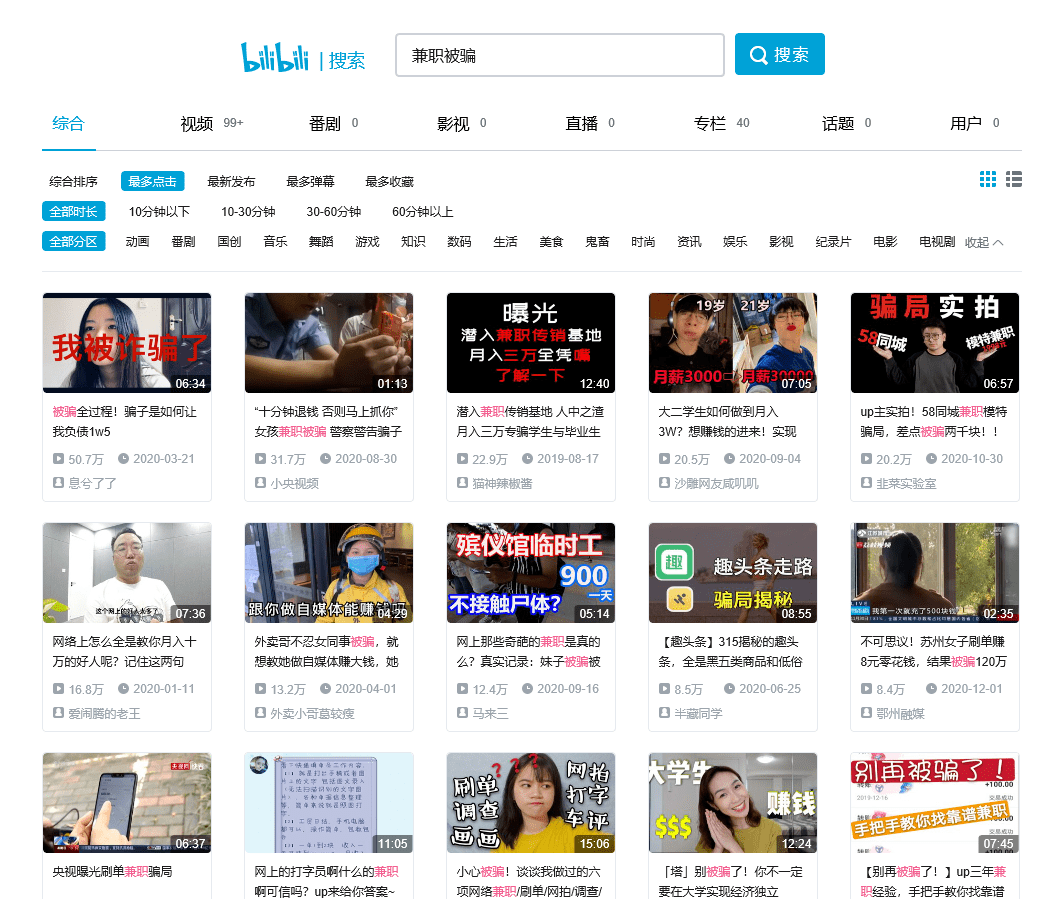Click play count icon next to 50.7万
Image resolution: width=1044 pixels, height=899 pixels.
coord(59,458)
